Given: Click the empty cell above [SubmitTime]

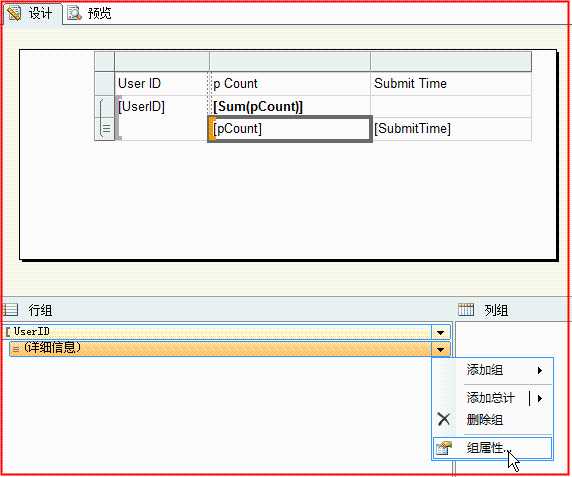Looking at the screenshot, I should [x=451, y=106].
